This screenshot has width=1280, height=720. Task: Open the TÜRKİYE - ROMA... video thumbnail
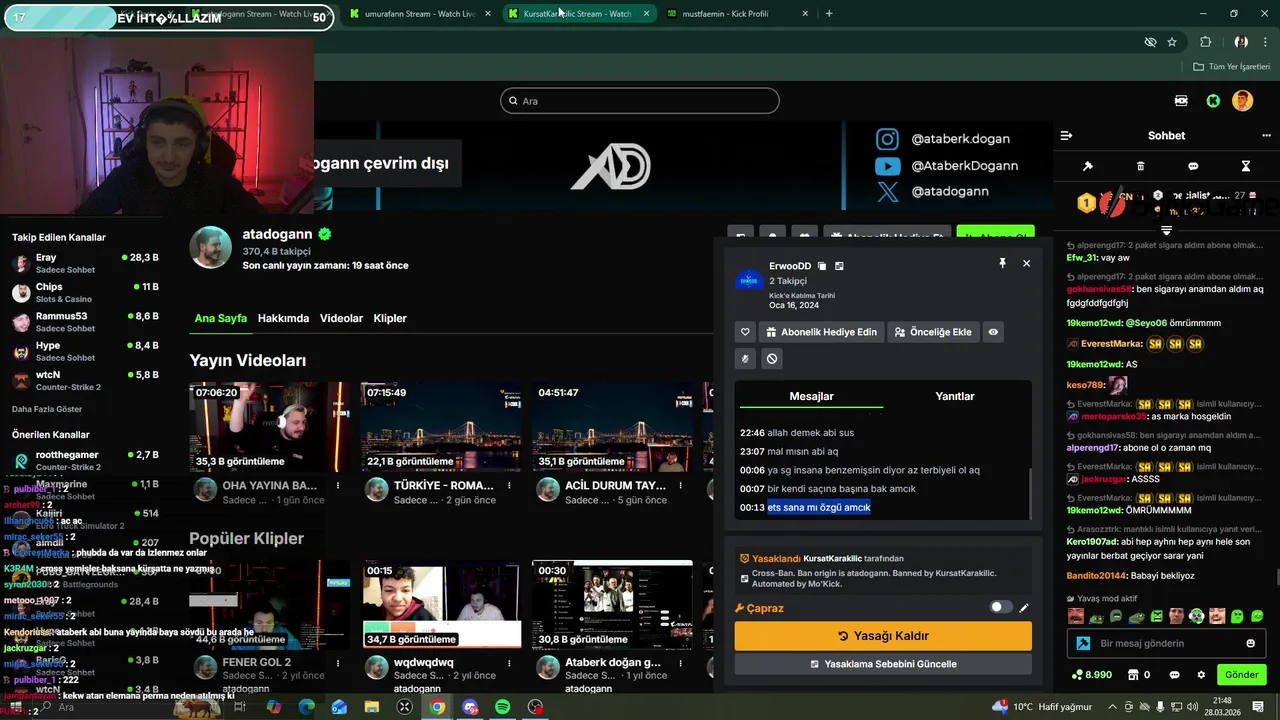click(x=441, y=427)
